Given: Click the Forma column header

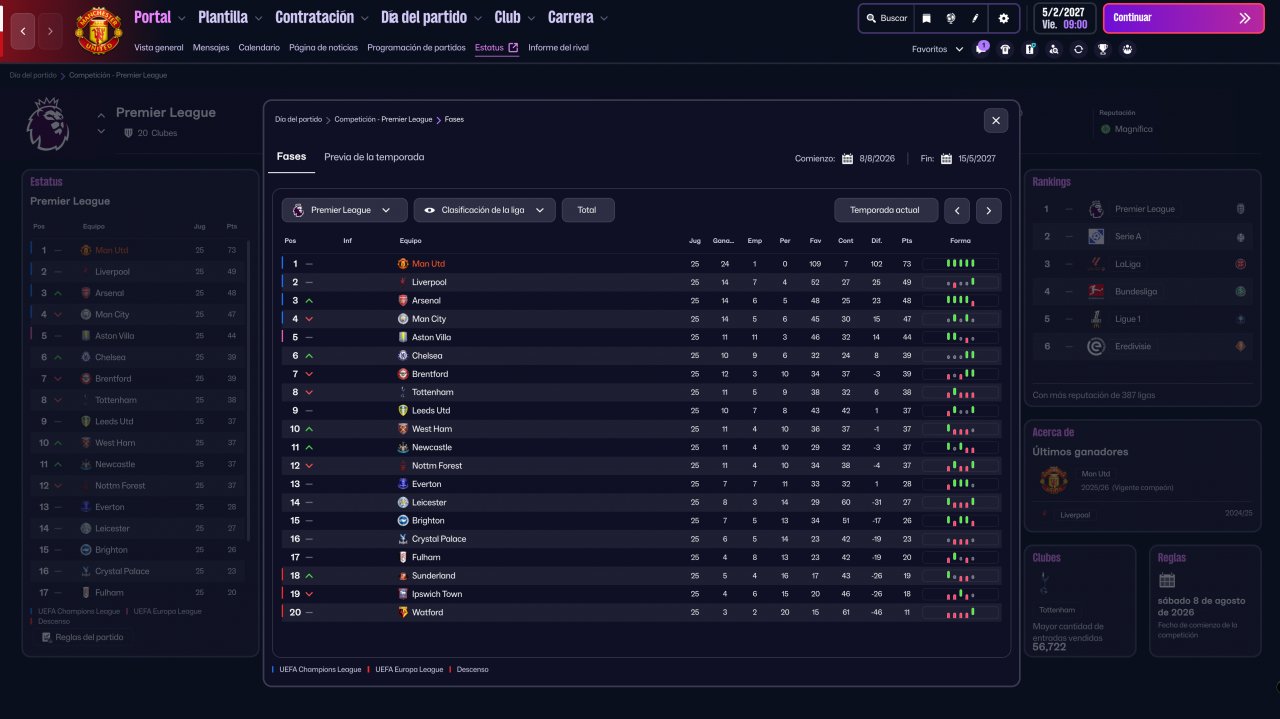Looking at the screenshot, I should click(x=960, y=241).
